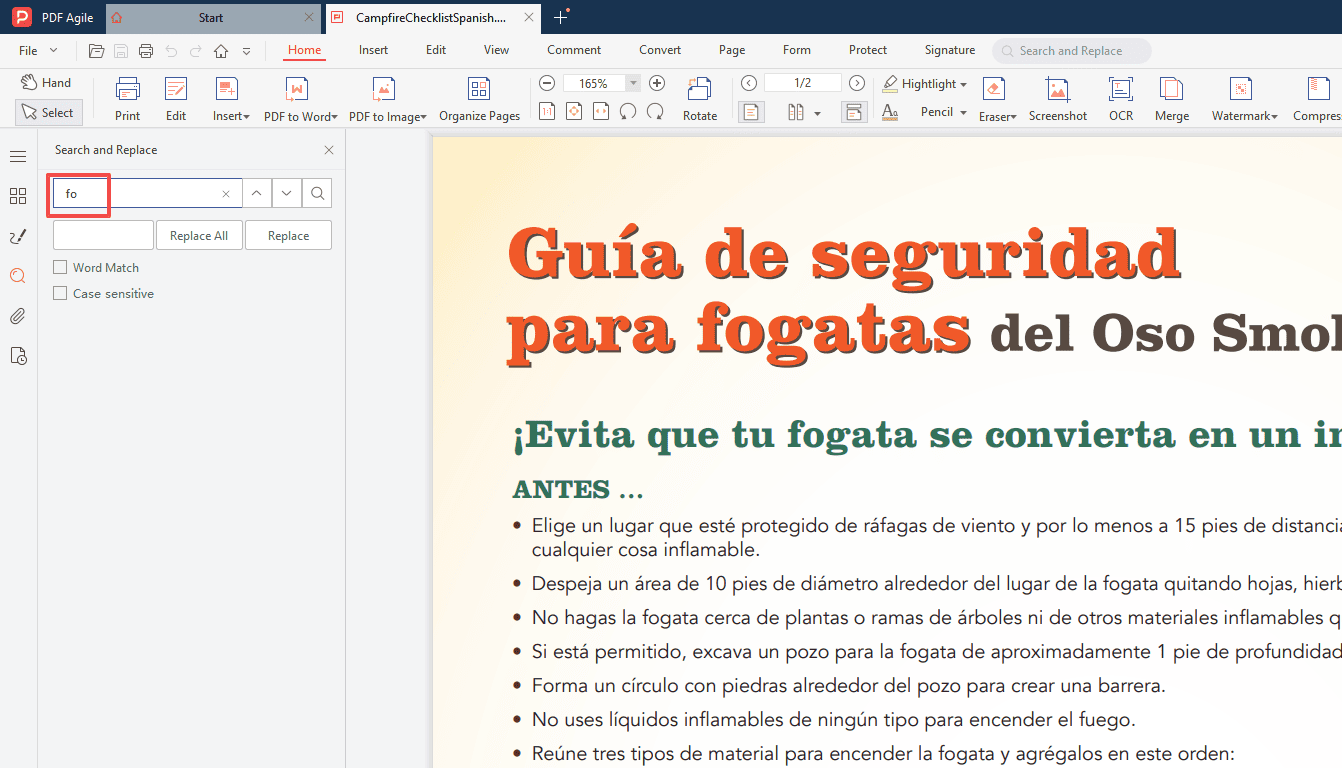Click the Replace All button

[199, 234]
